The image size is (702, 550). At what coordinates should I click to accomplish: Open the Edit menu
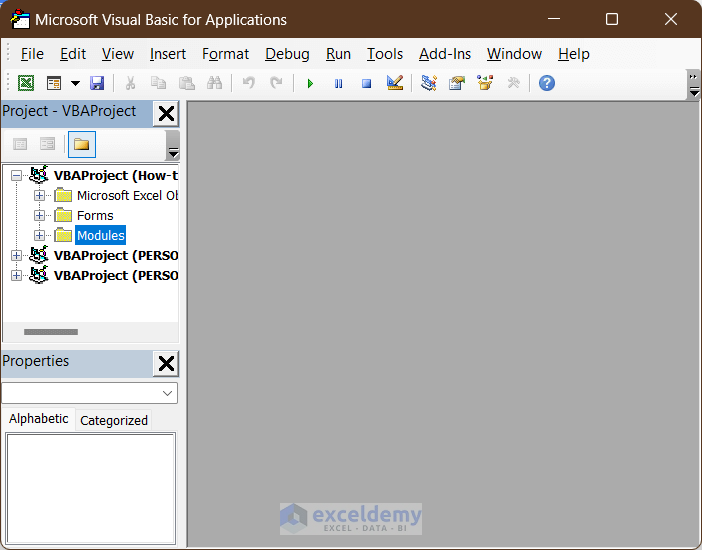click(x=73, y=54)
